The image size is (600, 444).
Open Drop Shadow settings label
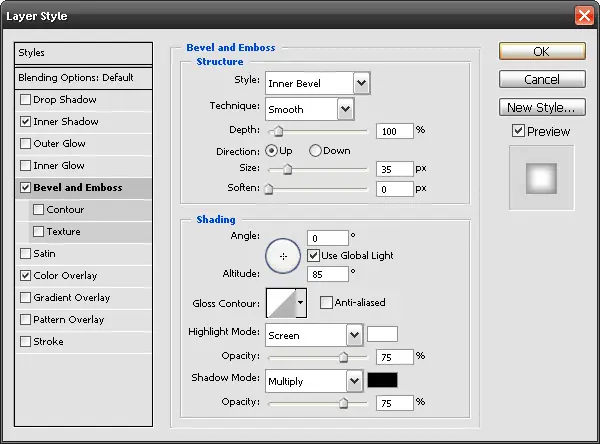point(65,100)
